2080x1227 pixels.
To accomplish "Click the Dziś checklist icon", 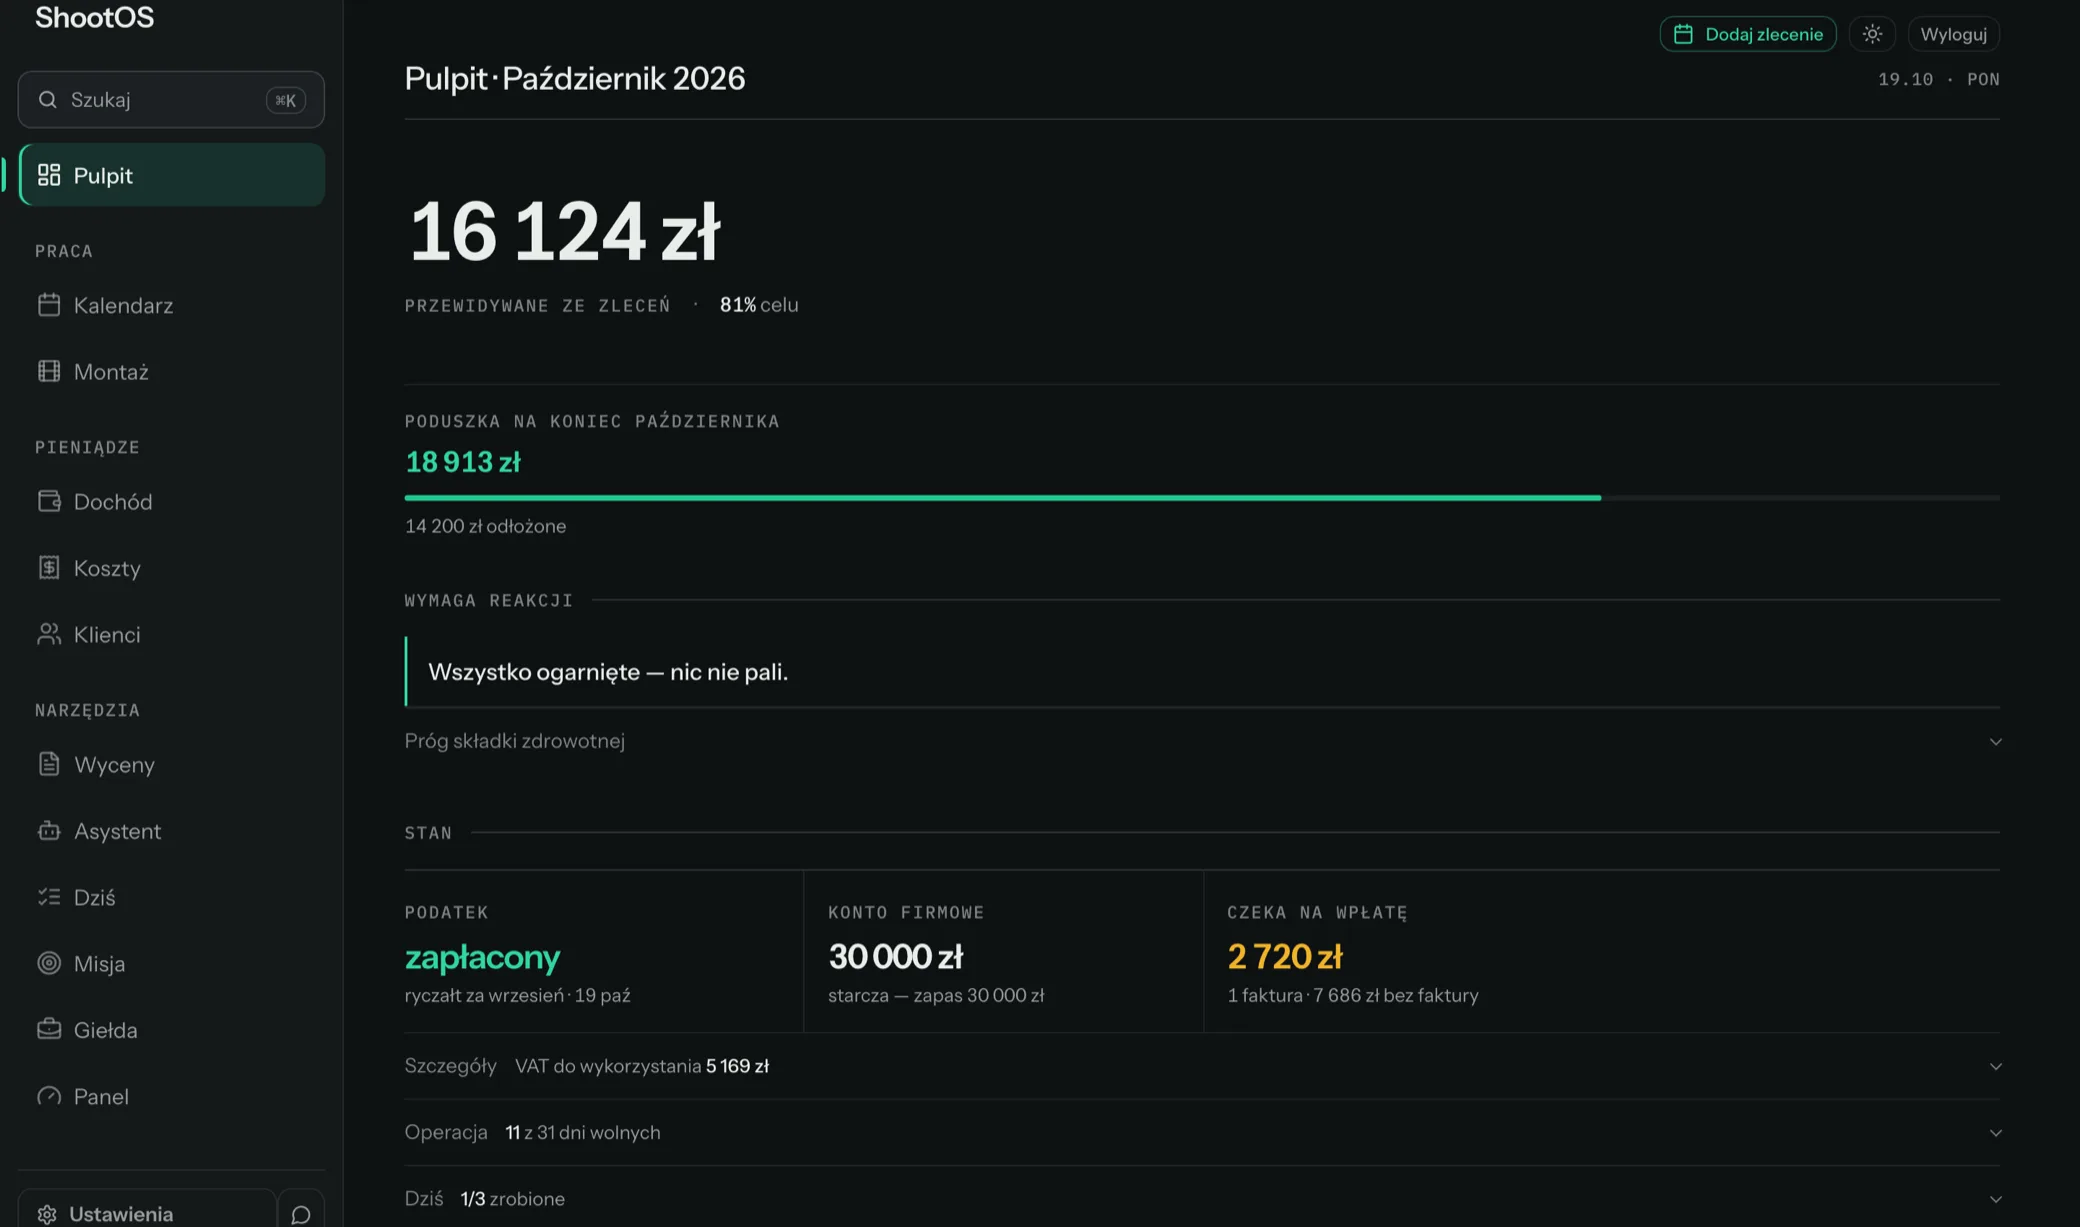I will click(49, 897).
